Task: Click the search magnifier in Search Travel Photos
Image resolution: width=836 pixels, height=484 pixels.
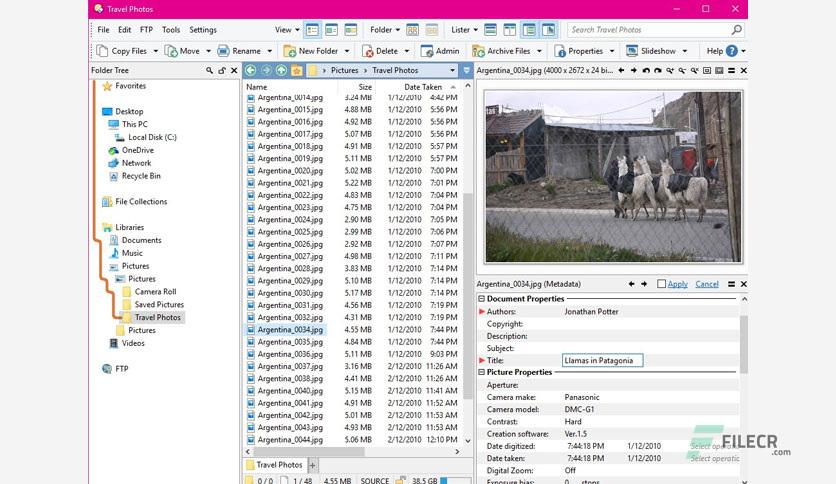Action: coord(736,30)
